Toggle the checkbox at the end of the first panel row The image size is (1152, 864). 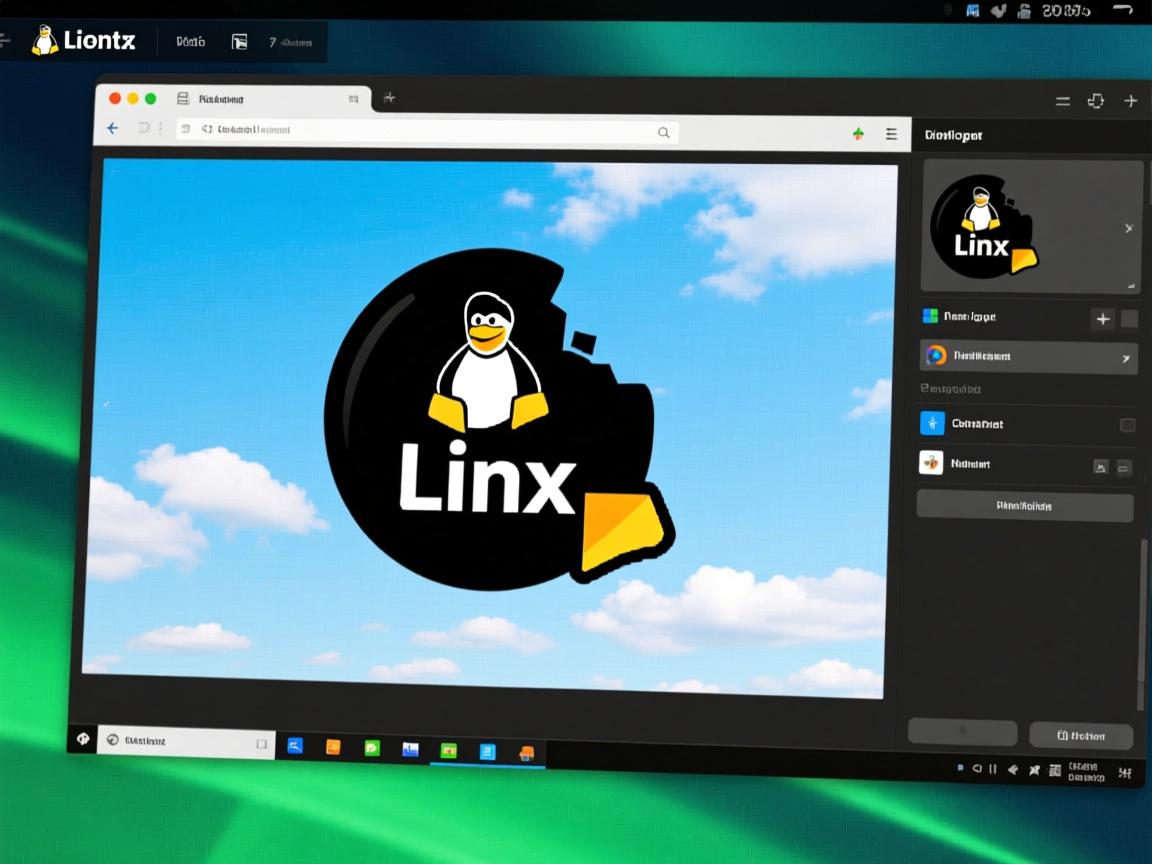[1128, 423]
